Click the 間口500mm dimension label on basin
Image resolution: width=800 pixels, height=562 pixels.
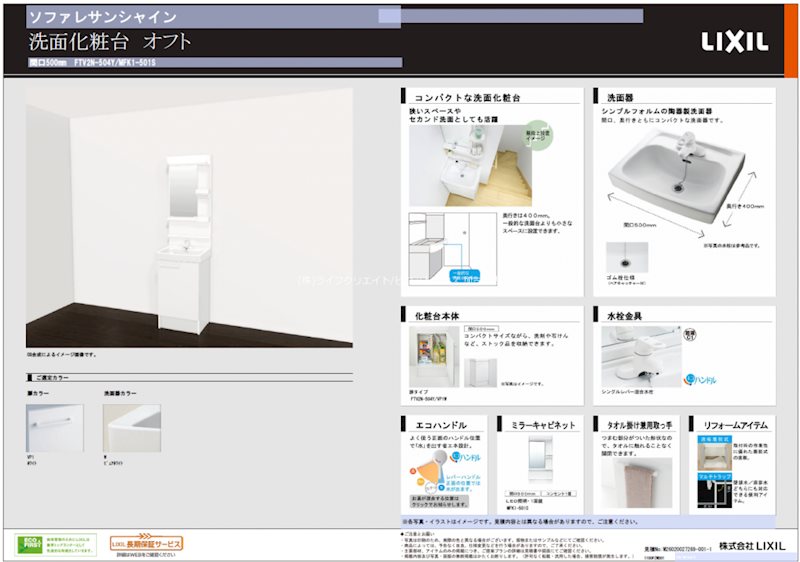click(640, 224)
